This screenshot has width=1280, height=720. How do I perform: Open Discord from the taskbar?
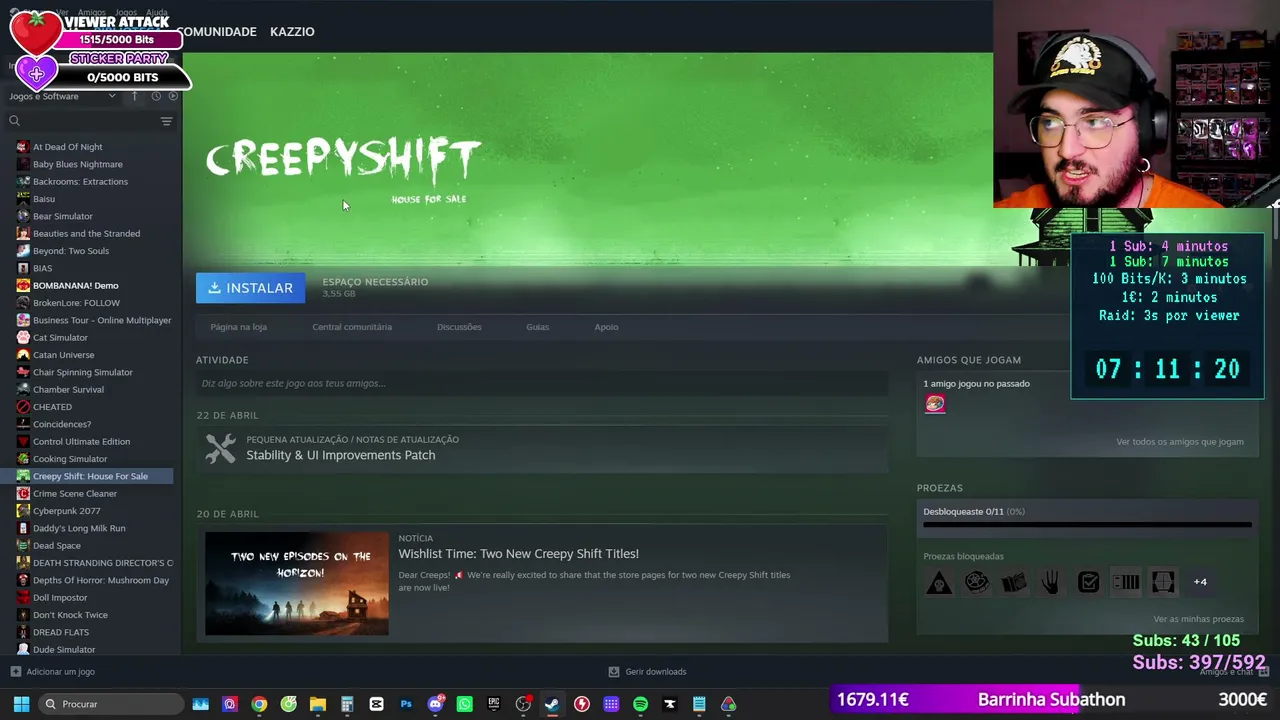(x=435, y=704)
